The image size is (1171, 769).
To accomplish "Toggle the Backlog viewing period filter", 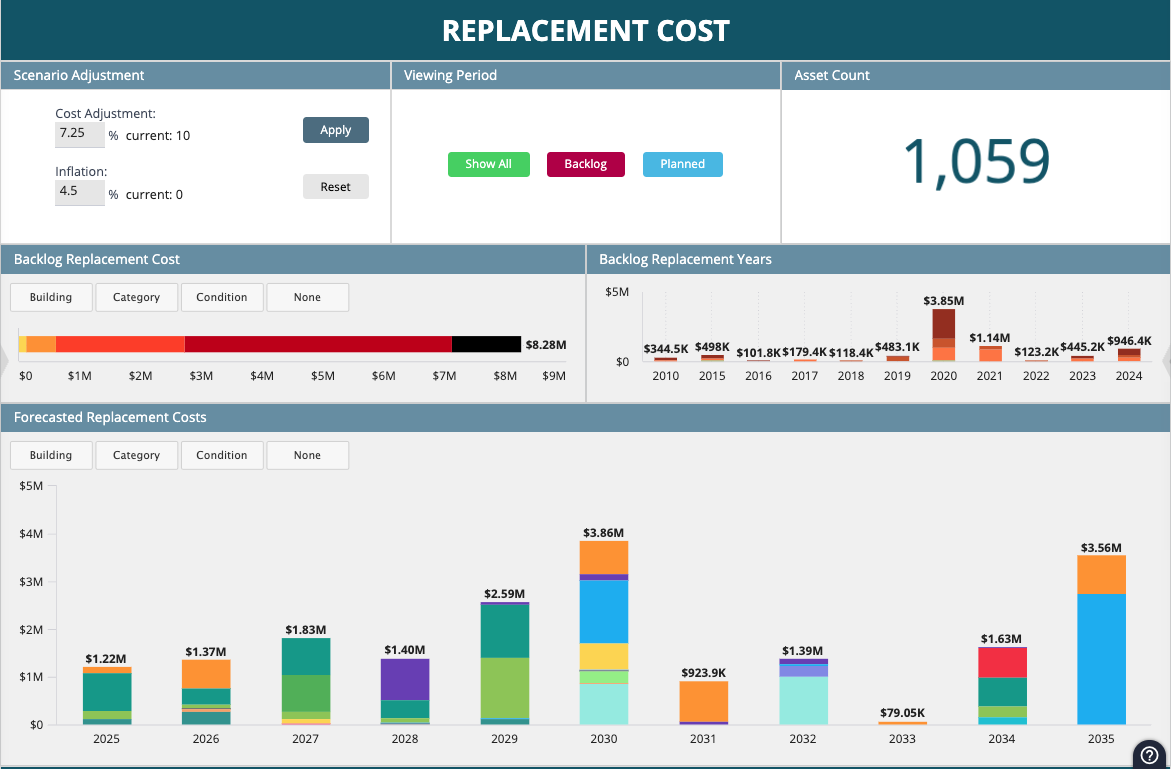I will pyautogui.click(x=585, y=164).
